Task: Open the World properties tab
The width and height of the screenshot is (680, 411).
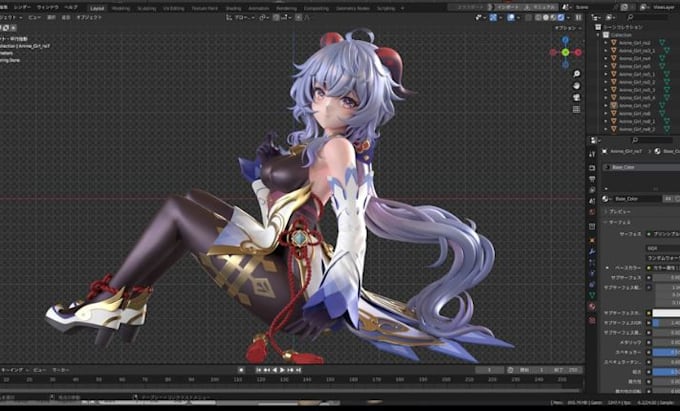Action: (592, 212)
